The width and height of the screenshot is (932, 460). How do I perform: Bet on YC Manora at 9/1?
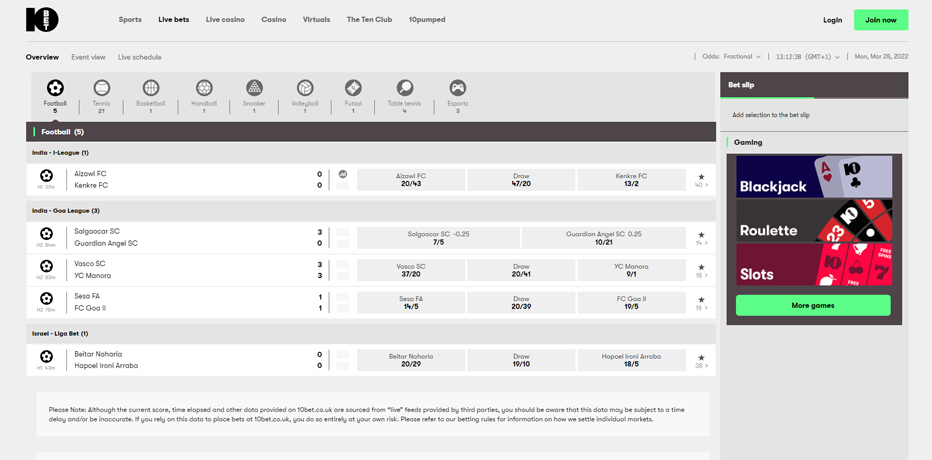point(631,270)
